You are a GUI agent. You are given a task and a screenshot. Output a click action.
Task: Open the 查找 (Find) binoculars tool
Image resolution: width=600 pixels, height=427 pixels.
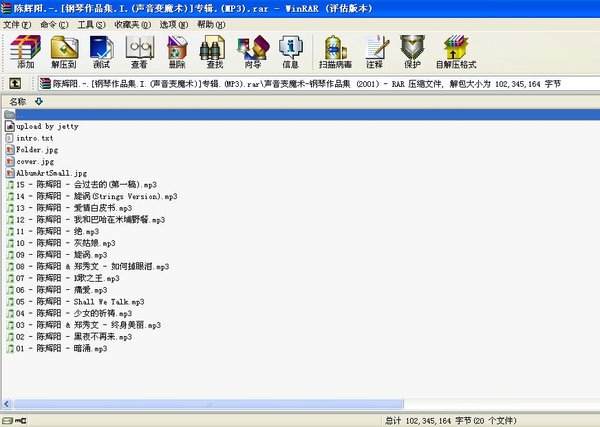(x=214, y=52)
